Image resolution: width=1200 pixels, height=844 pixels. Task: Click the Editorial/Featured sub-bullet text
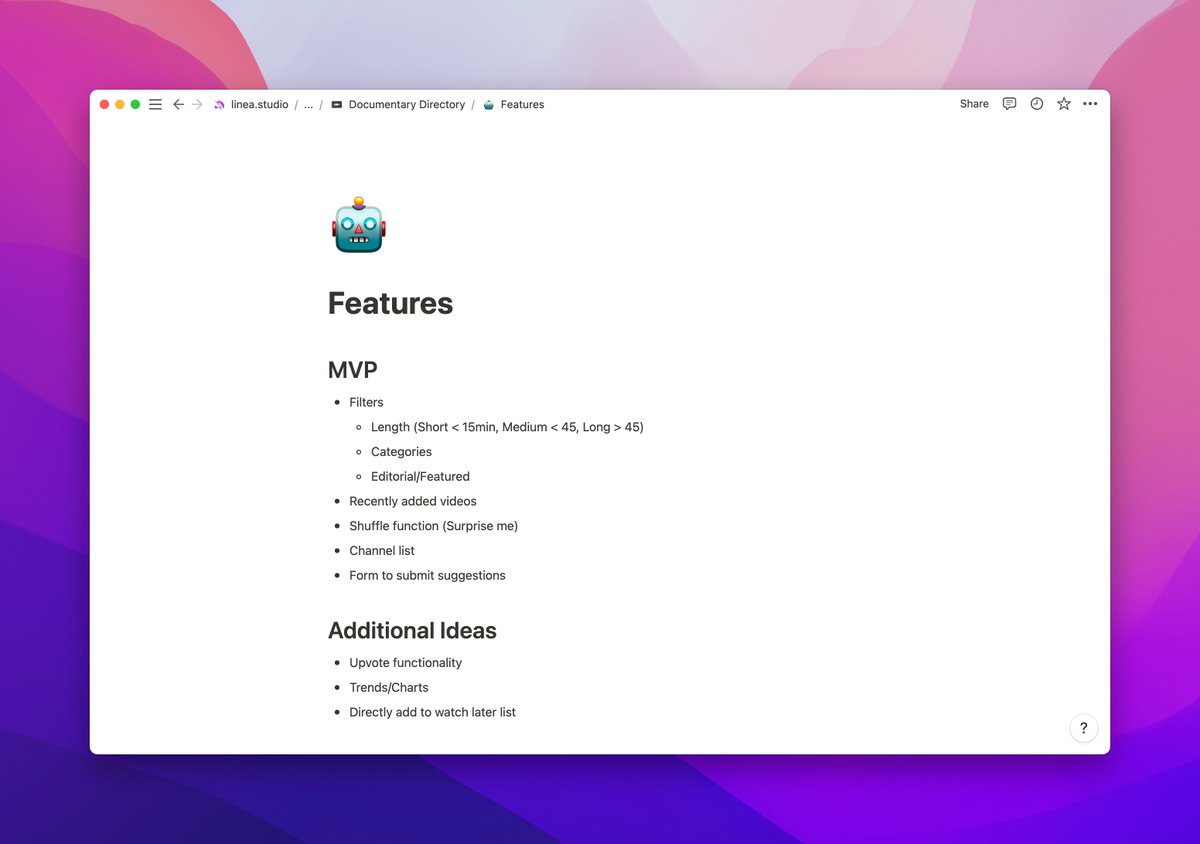pos(420,477)
